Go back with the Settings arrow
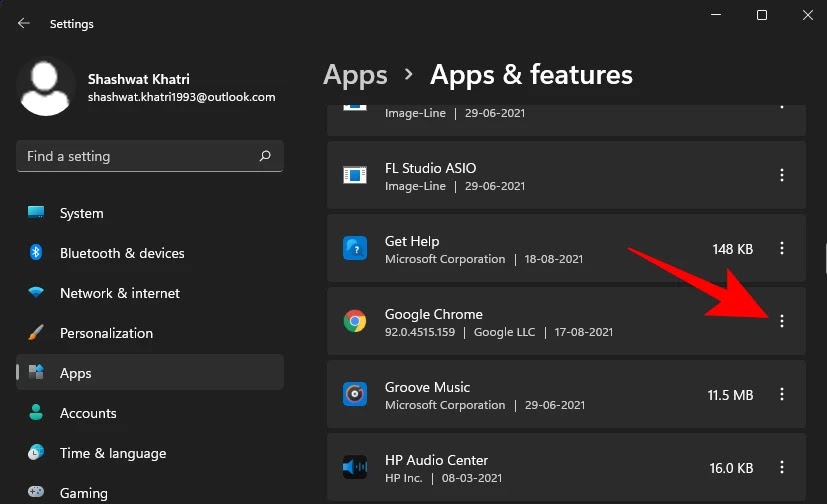Image resolution: width=827 pixels, height=504 pixels. click(24, 23)
